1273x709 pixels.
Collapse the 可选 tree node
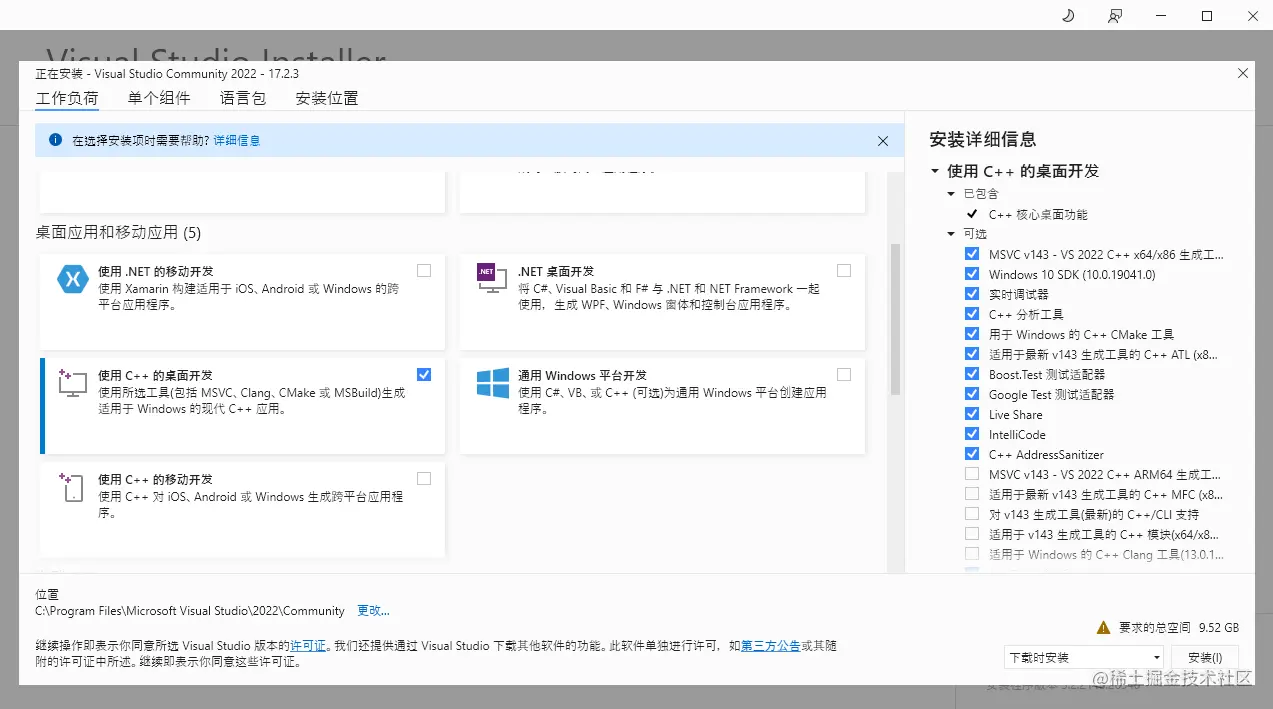tap(952, 234)
